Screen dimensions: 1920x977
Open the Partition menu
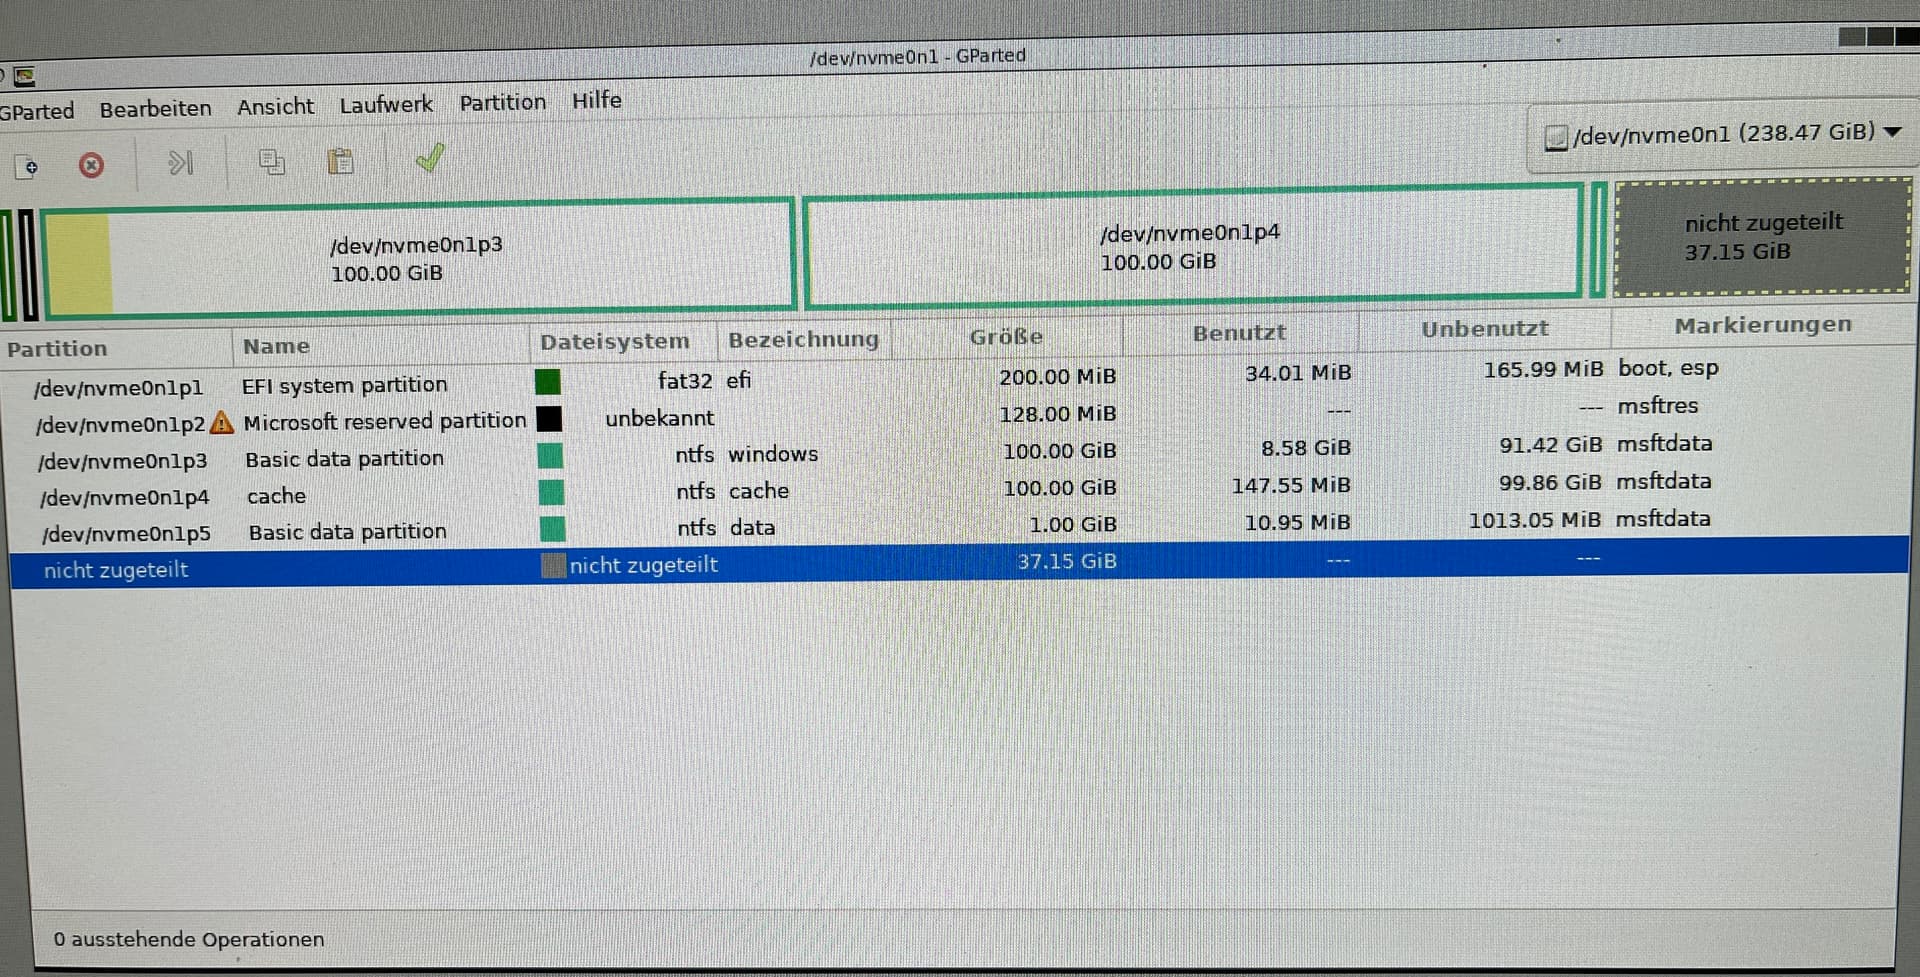(x=502, y=102)
